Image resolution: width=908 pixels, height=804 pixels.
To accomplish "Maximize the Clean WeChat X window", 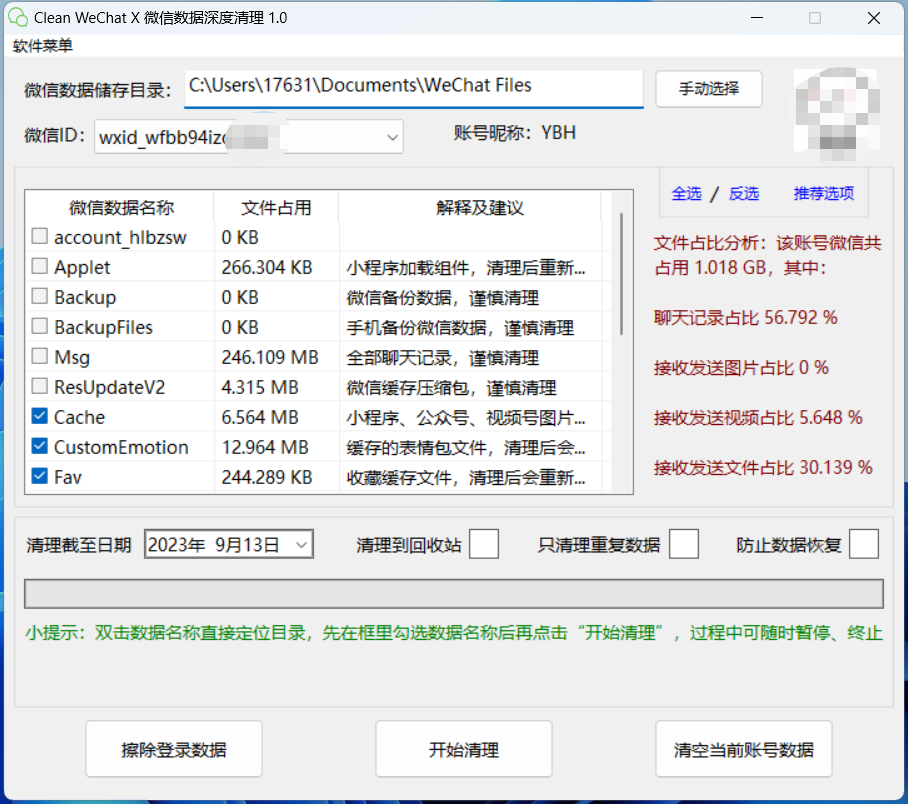I will click(814, 18).
